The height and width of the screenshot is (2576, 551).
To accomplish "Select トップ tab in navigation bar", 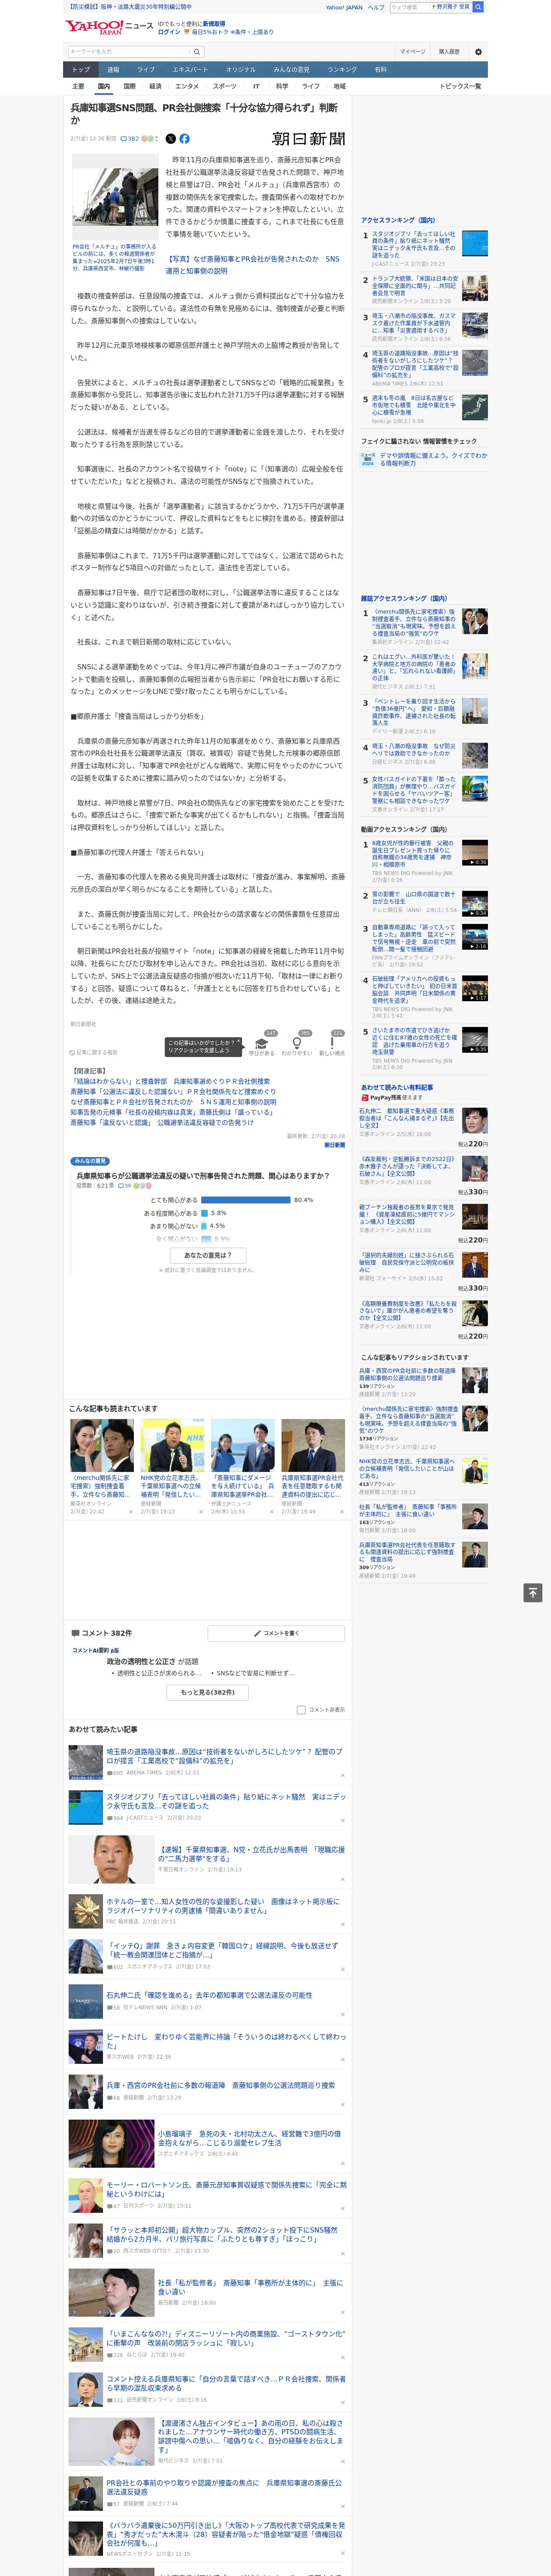I will point(81,69).
